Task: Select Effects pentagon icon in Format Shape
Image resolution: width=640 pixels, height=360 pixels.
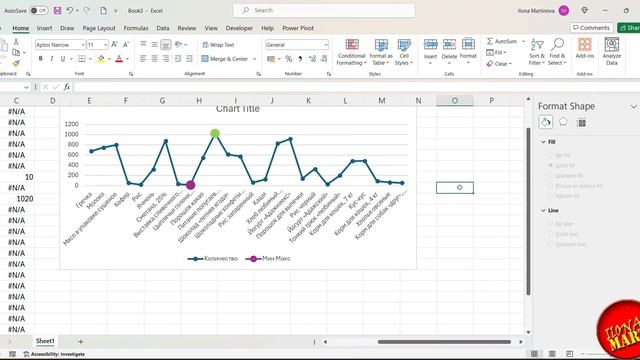Action: click(563, 122)
